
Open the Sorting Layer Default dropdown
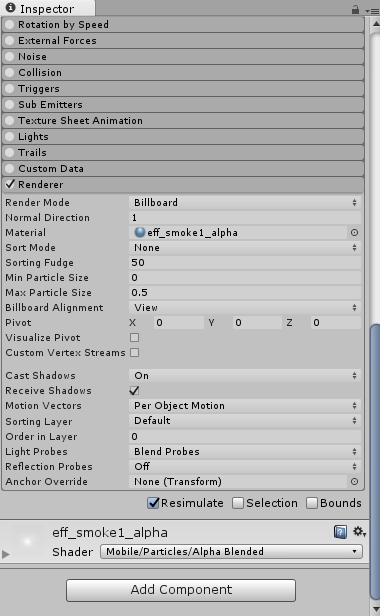pyautogui.click(x=244, y=421)
